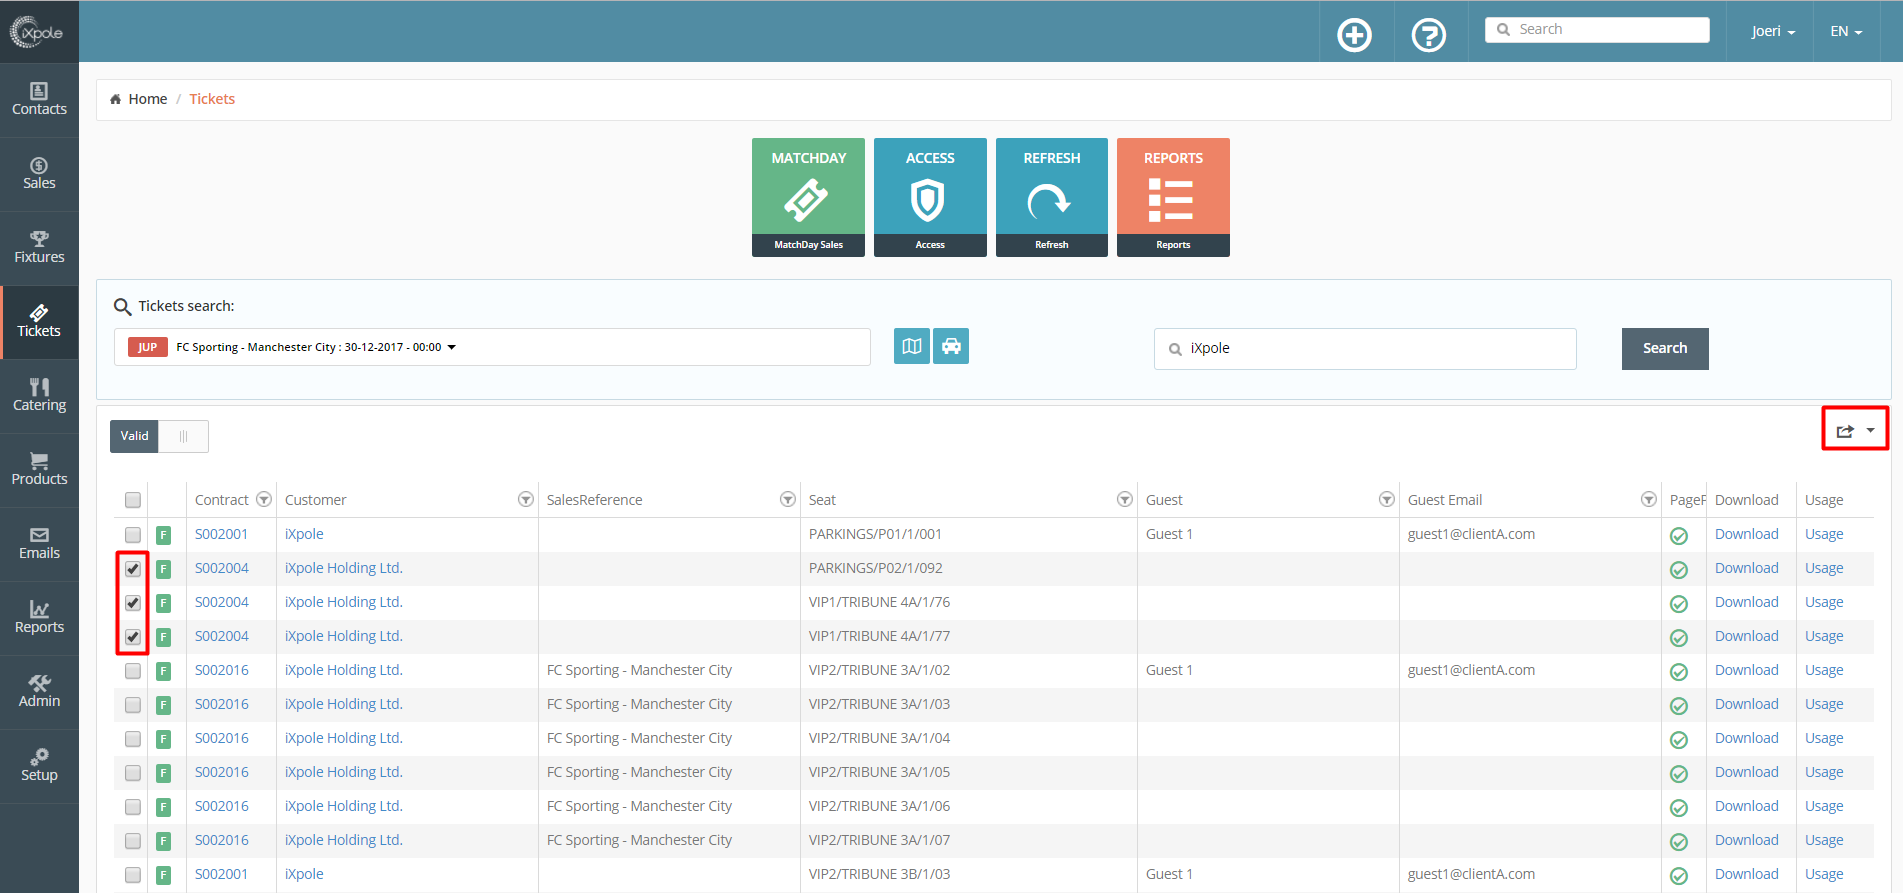Open the fixture selector dropdown
1903x893 pixels.
pyautogui.click(x=492, y=347)
